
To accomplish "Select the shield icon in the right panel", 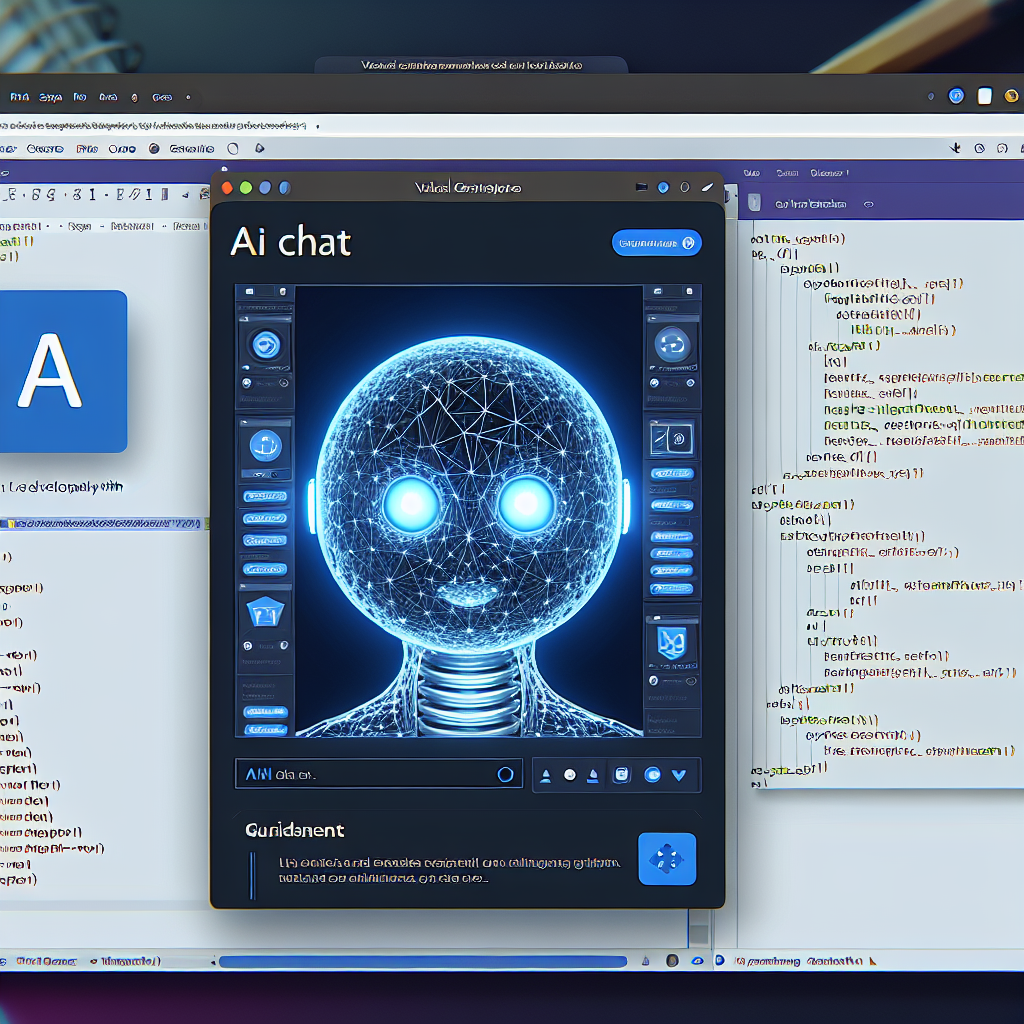I will pyautogui.click(x=671, y=643).
